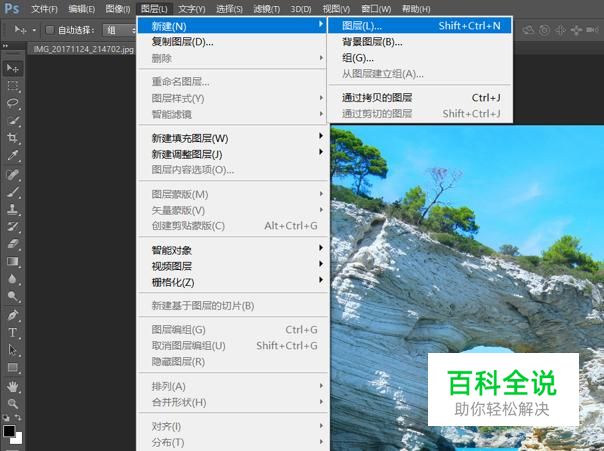Viewport: 604px width, 451px height.
Task: Open the 帮助(H) menu
Action: click(x=416, y=8)
